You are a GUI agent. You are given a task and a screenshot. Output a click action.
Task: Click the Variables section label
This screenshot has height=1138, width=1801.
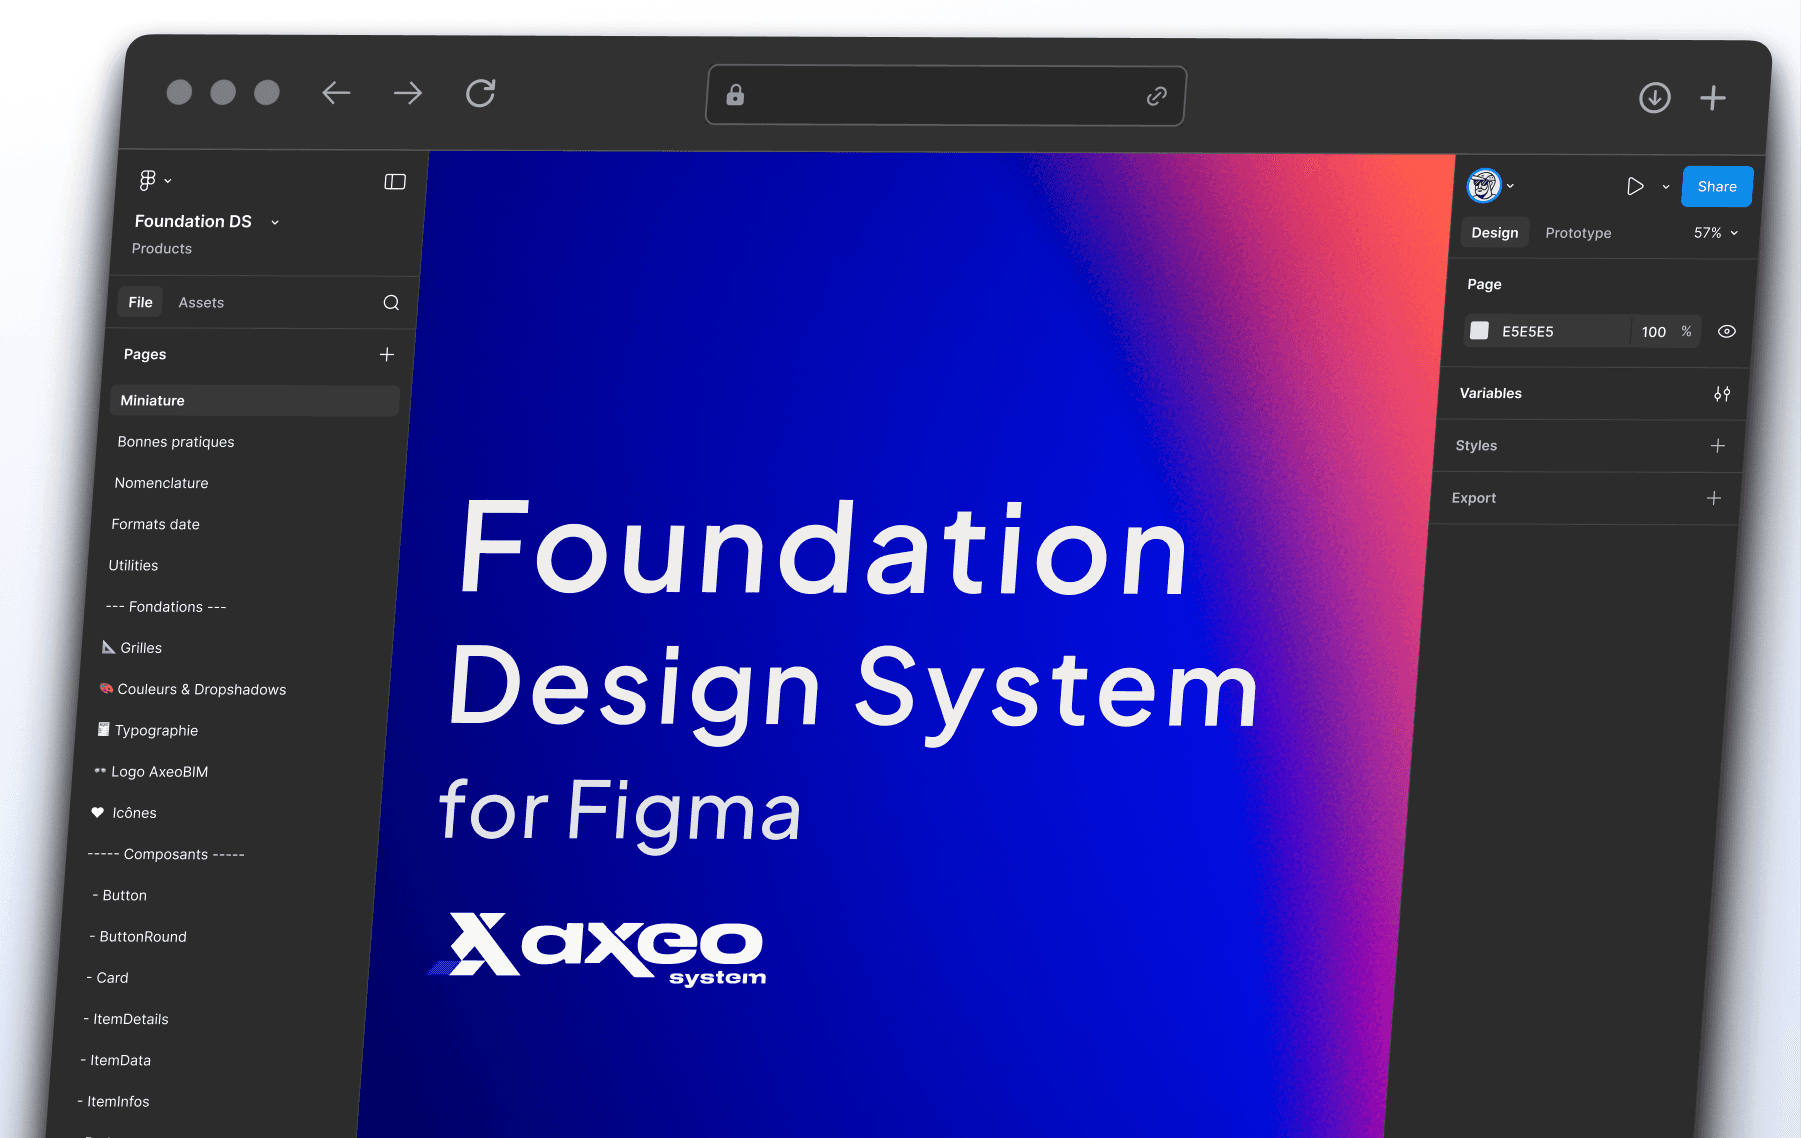[1491, 394]
